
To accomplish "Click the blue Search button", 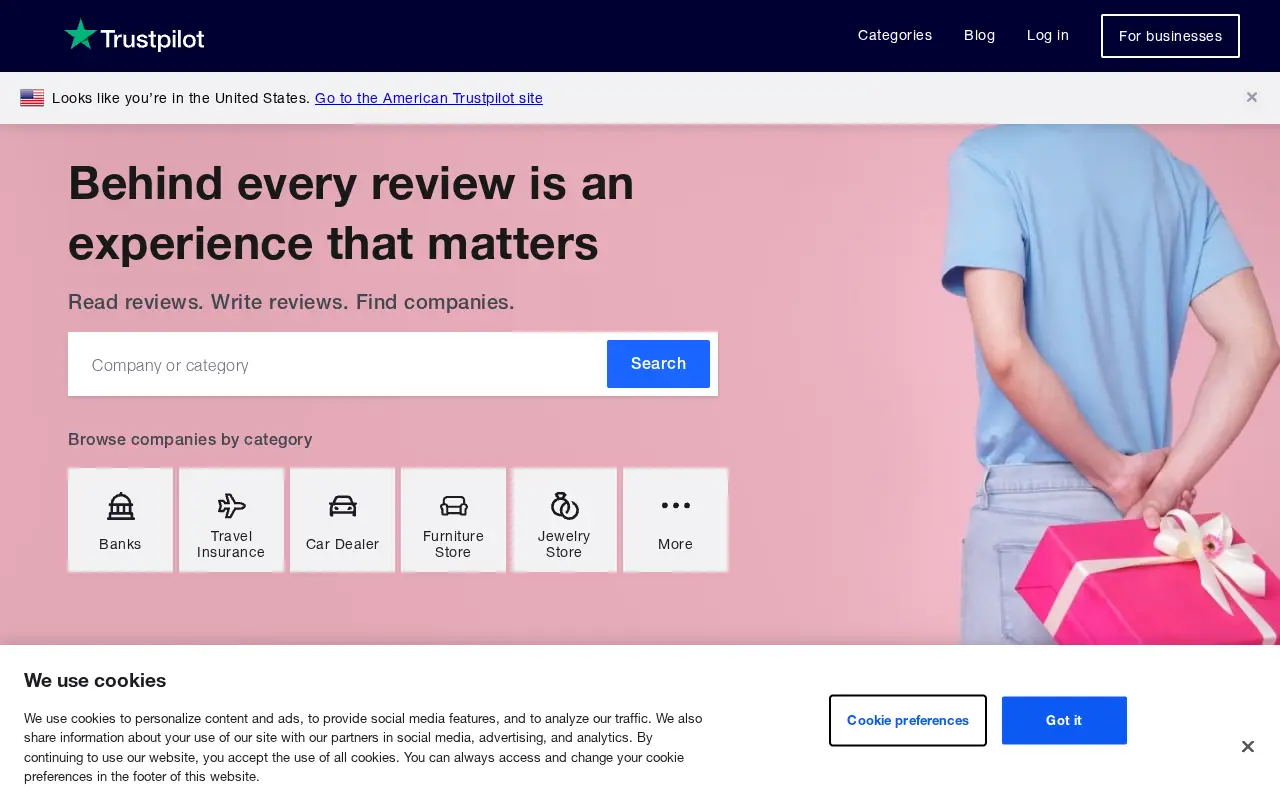I will (x=658, y=364).
